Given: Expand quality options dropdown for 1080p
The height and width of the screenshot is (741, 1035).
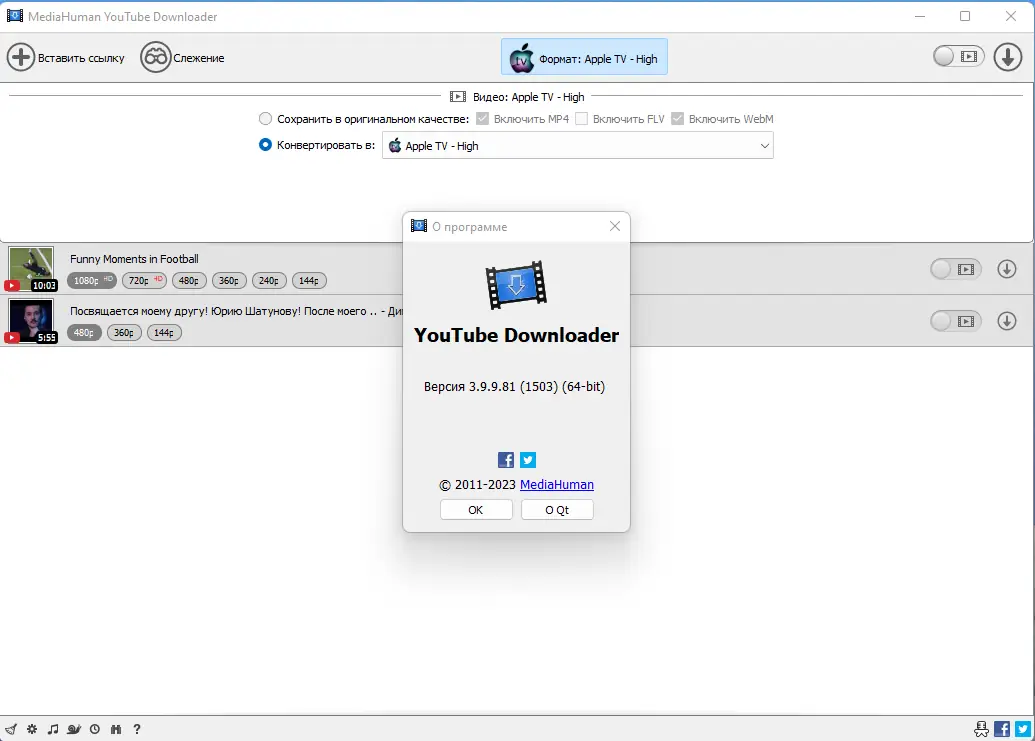Looking at the screenshot, I should click(91, 280).
